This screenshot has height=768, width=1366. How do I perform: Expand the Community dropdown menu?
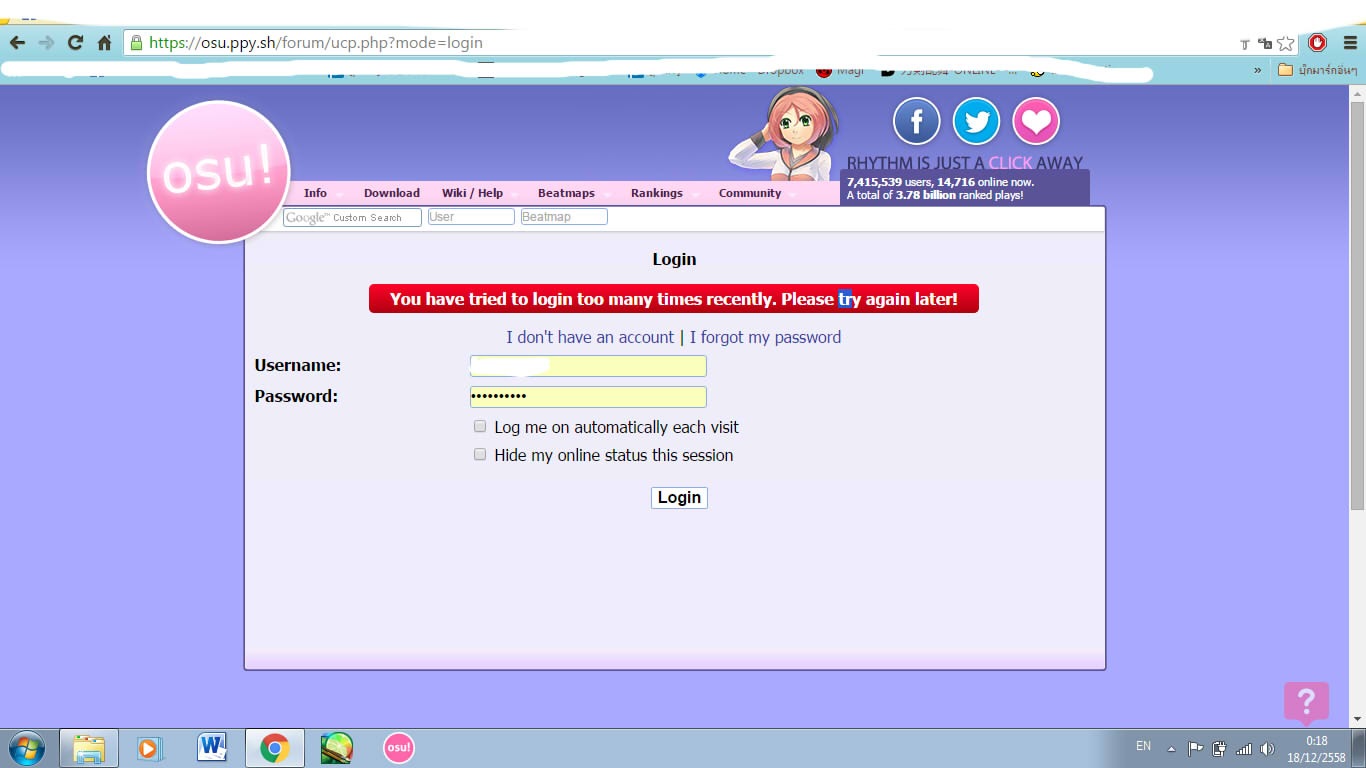pos(757,193)
